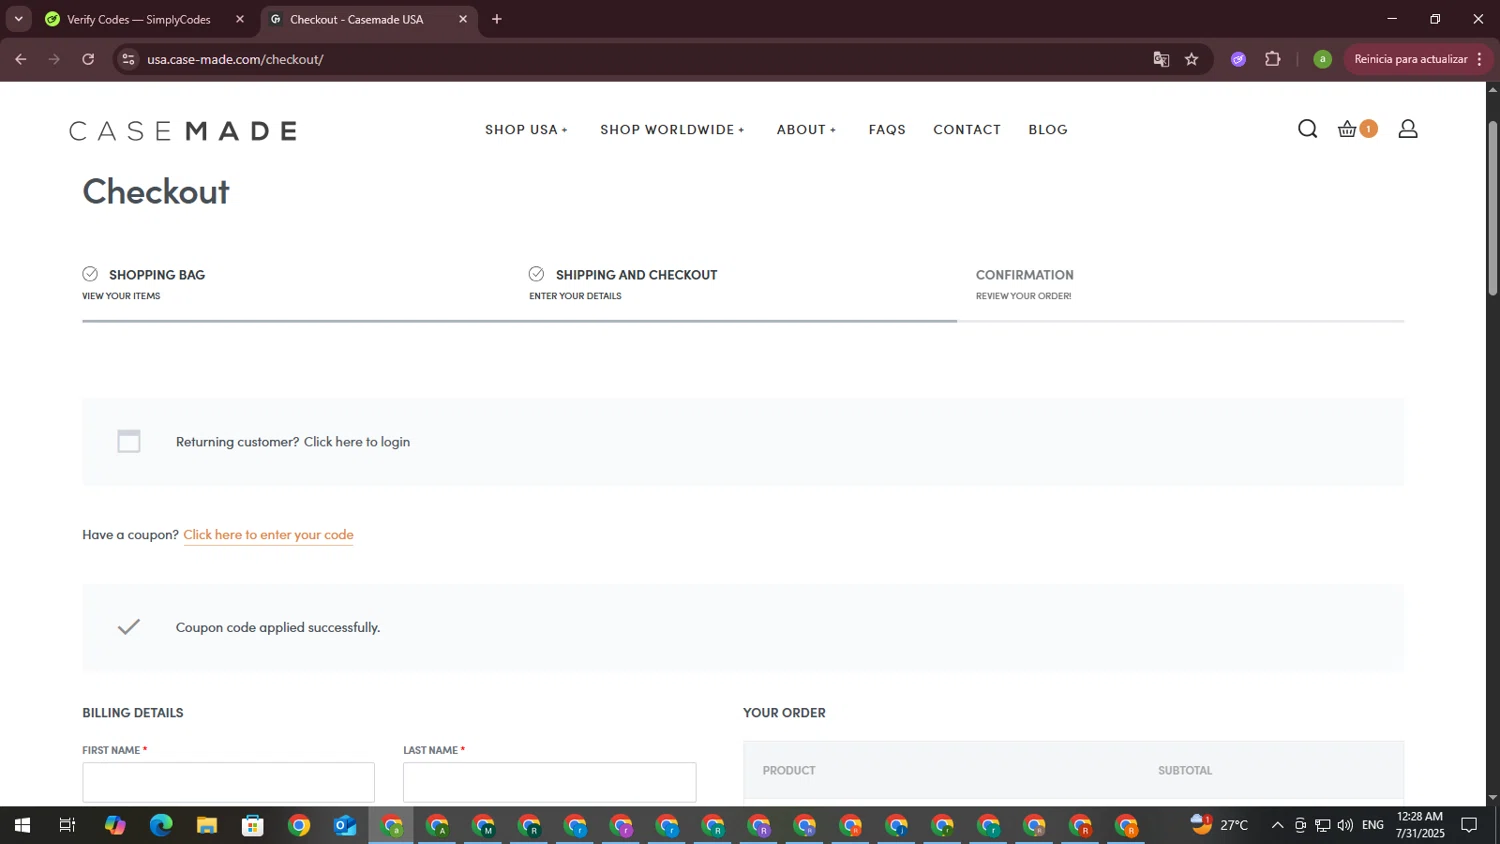Launch Copilot from the taskbar
This screenshot has width=1500, height=844.
point(115,825)
